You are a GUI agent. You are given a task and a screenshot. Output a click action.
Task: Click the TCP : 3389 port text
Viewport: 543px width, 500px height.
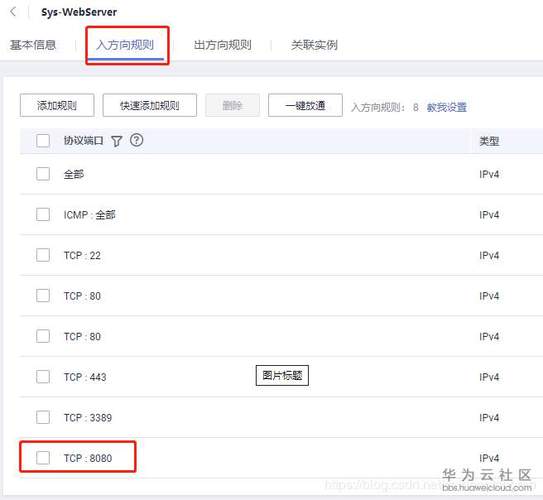88,418
